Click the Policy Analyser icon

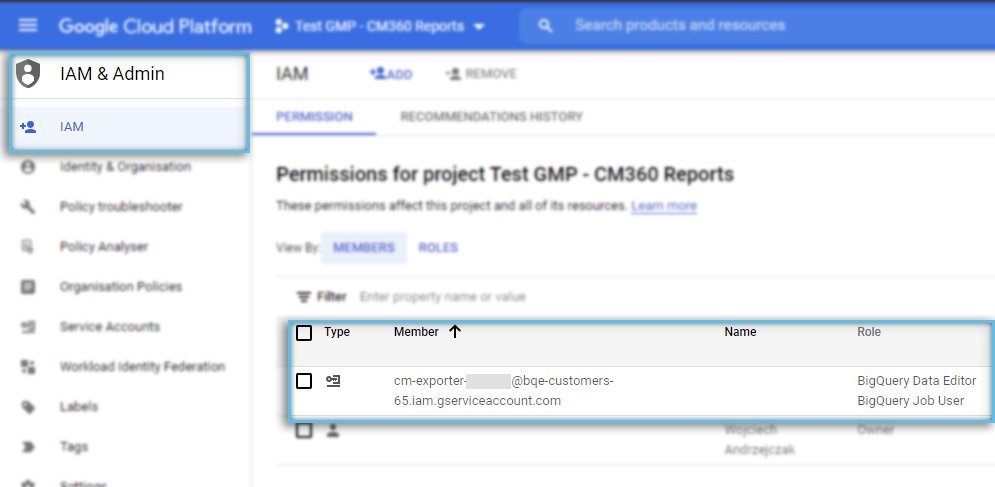[x=28, y=247]
